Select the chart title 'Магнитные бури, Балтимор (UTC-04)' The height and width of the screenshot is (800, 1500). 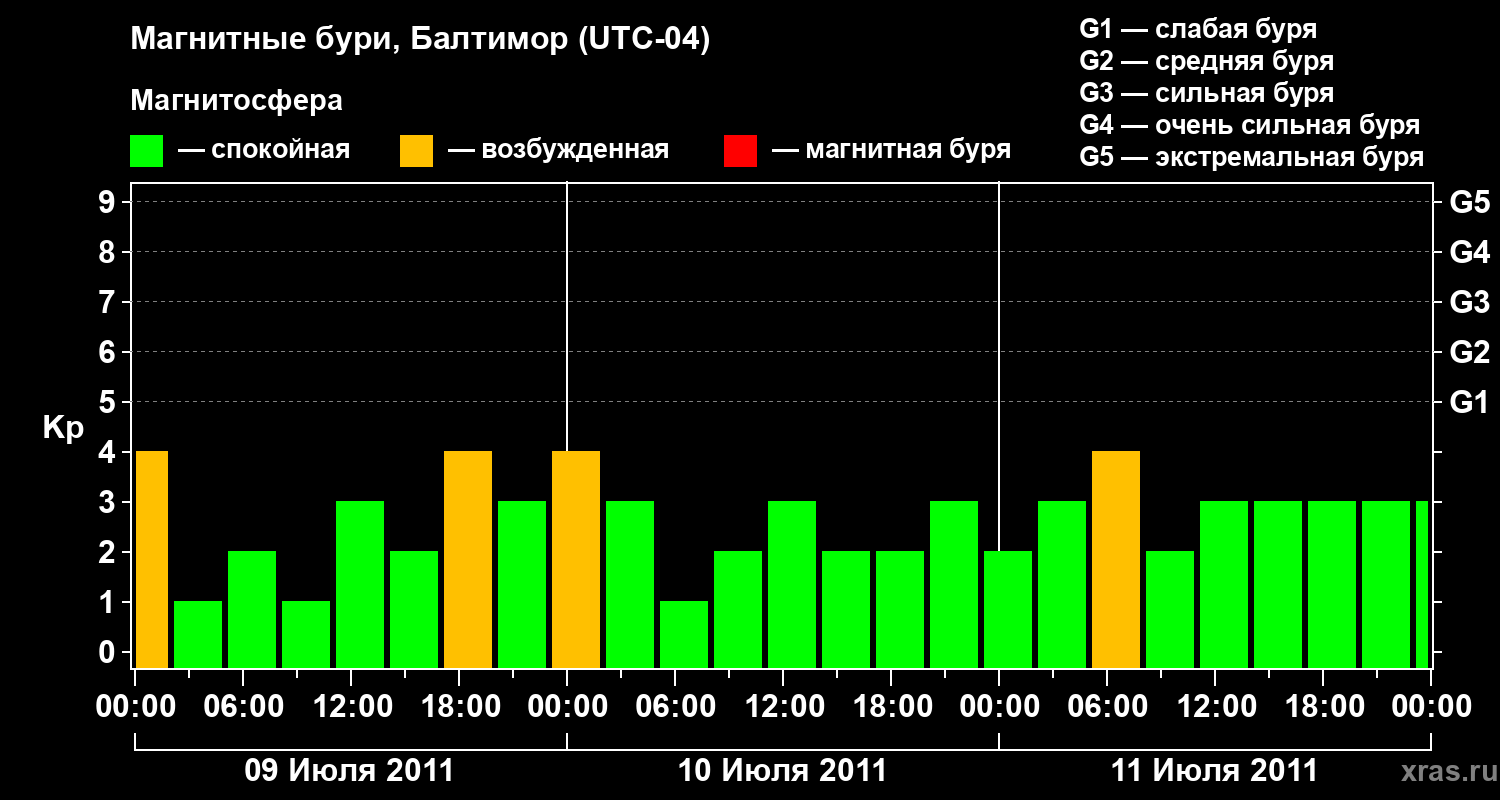coord(420,41)
